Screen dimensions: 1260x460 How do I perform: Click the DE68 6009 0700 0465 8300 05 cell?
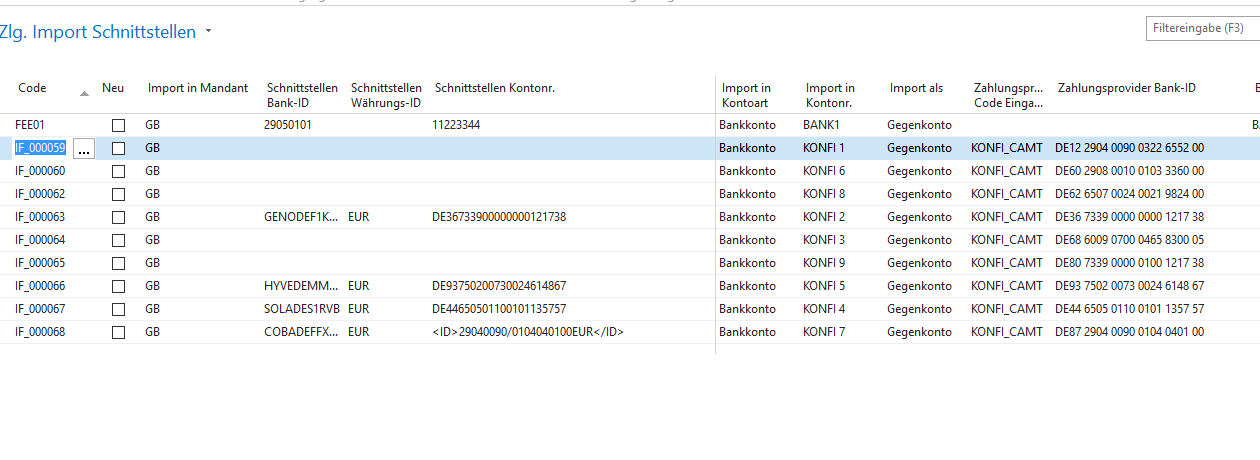(1129, 240)
